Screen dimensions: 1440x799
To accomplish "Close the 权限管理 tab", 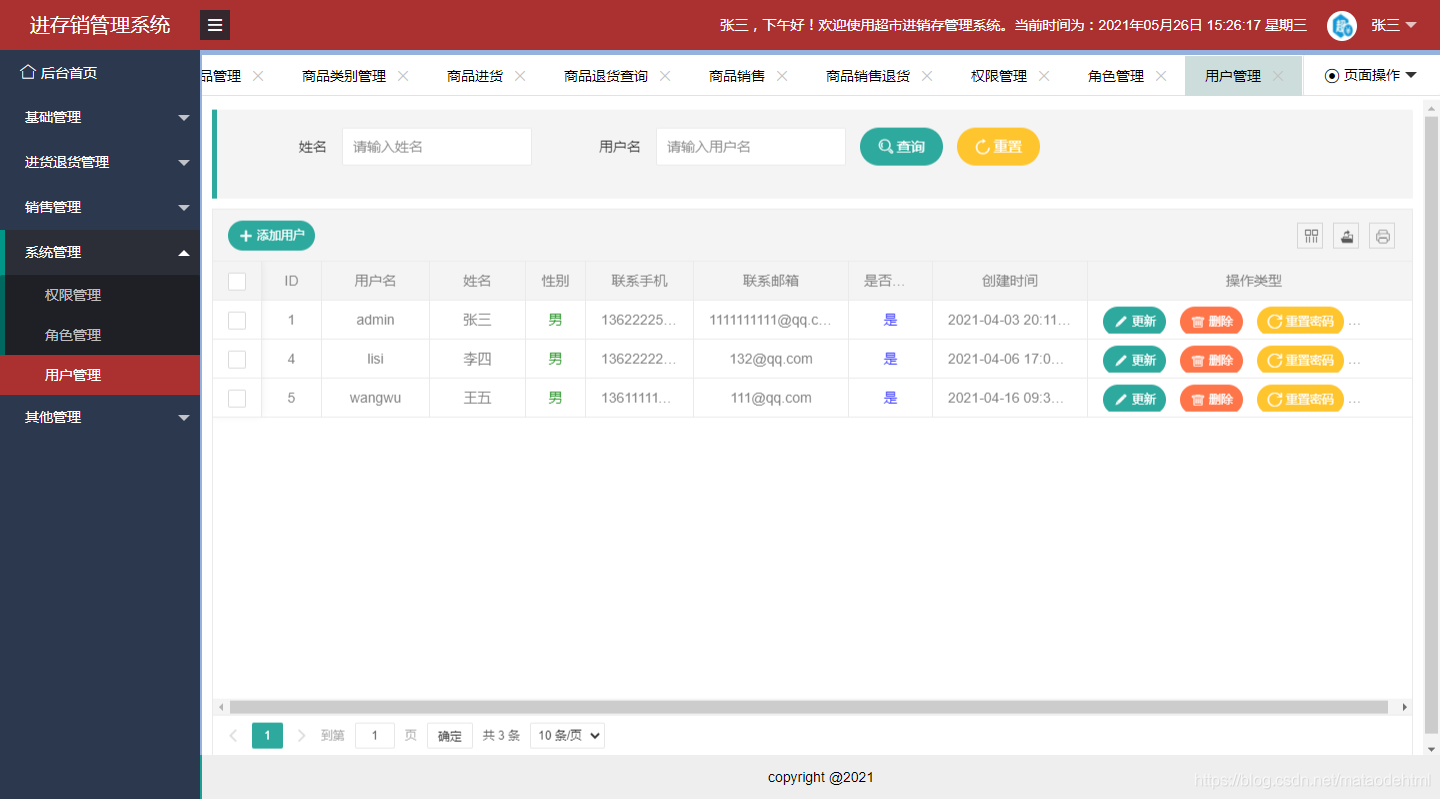I will (1044, 75).
